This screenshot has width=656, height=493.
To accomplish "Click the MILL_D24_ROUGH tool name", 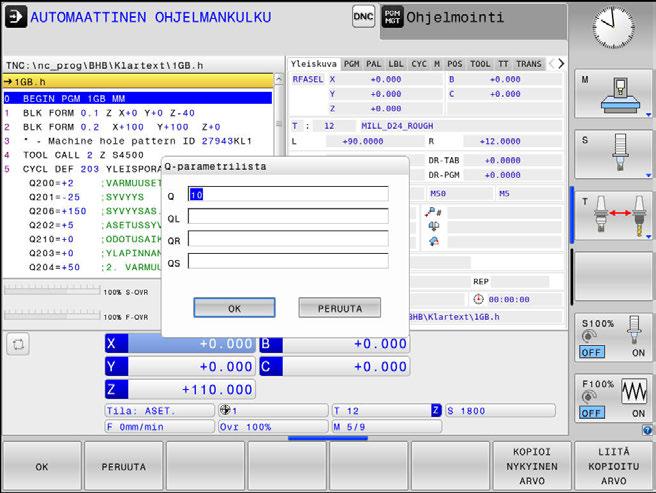I will tap(397, 126).
